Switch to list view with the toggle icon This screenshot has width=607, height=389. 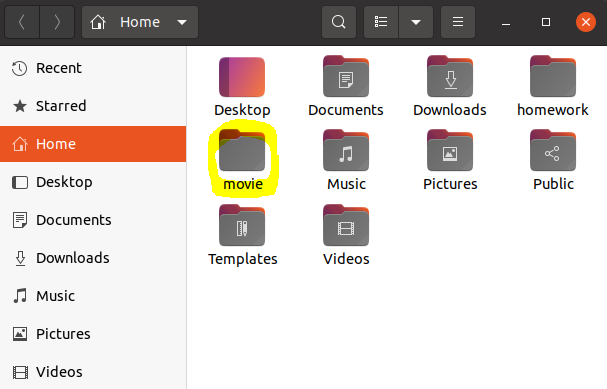point(381,22)
